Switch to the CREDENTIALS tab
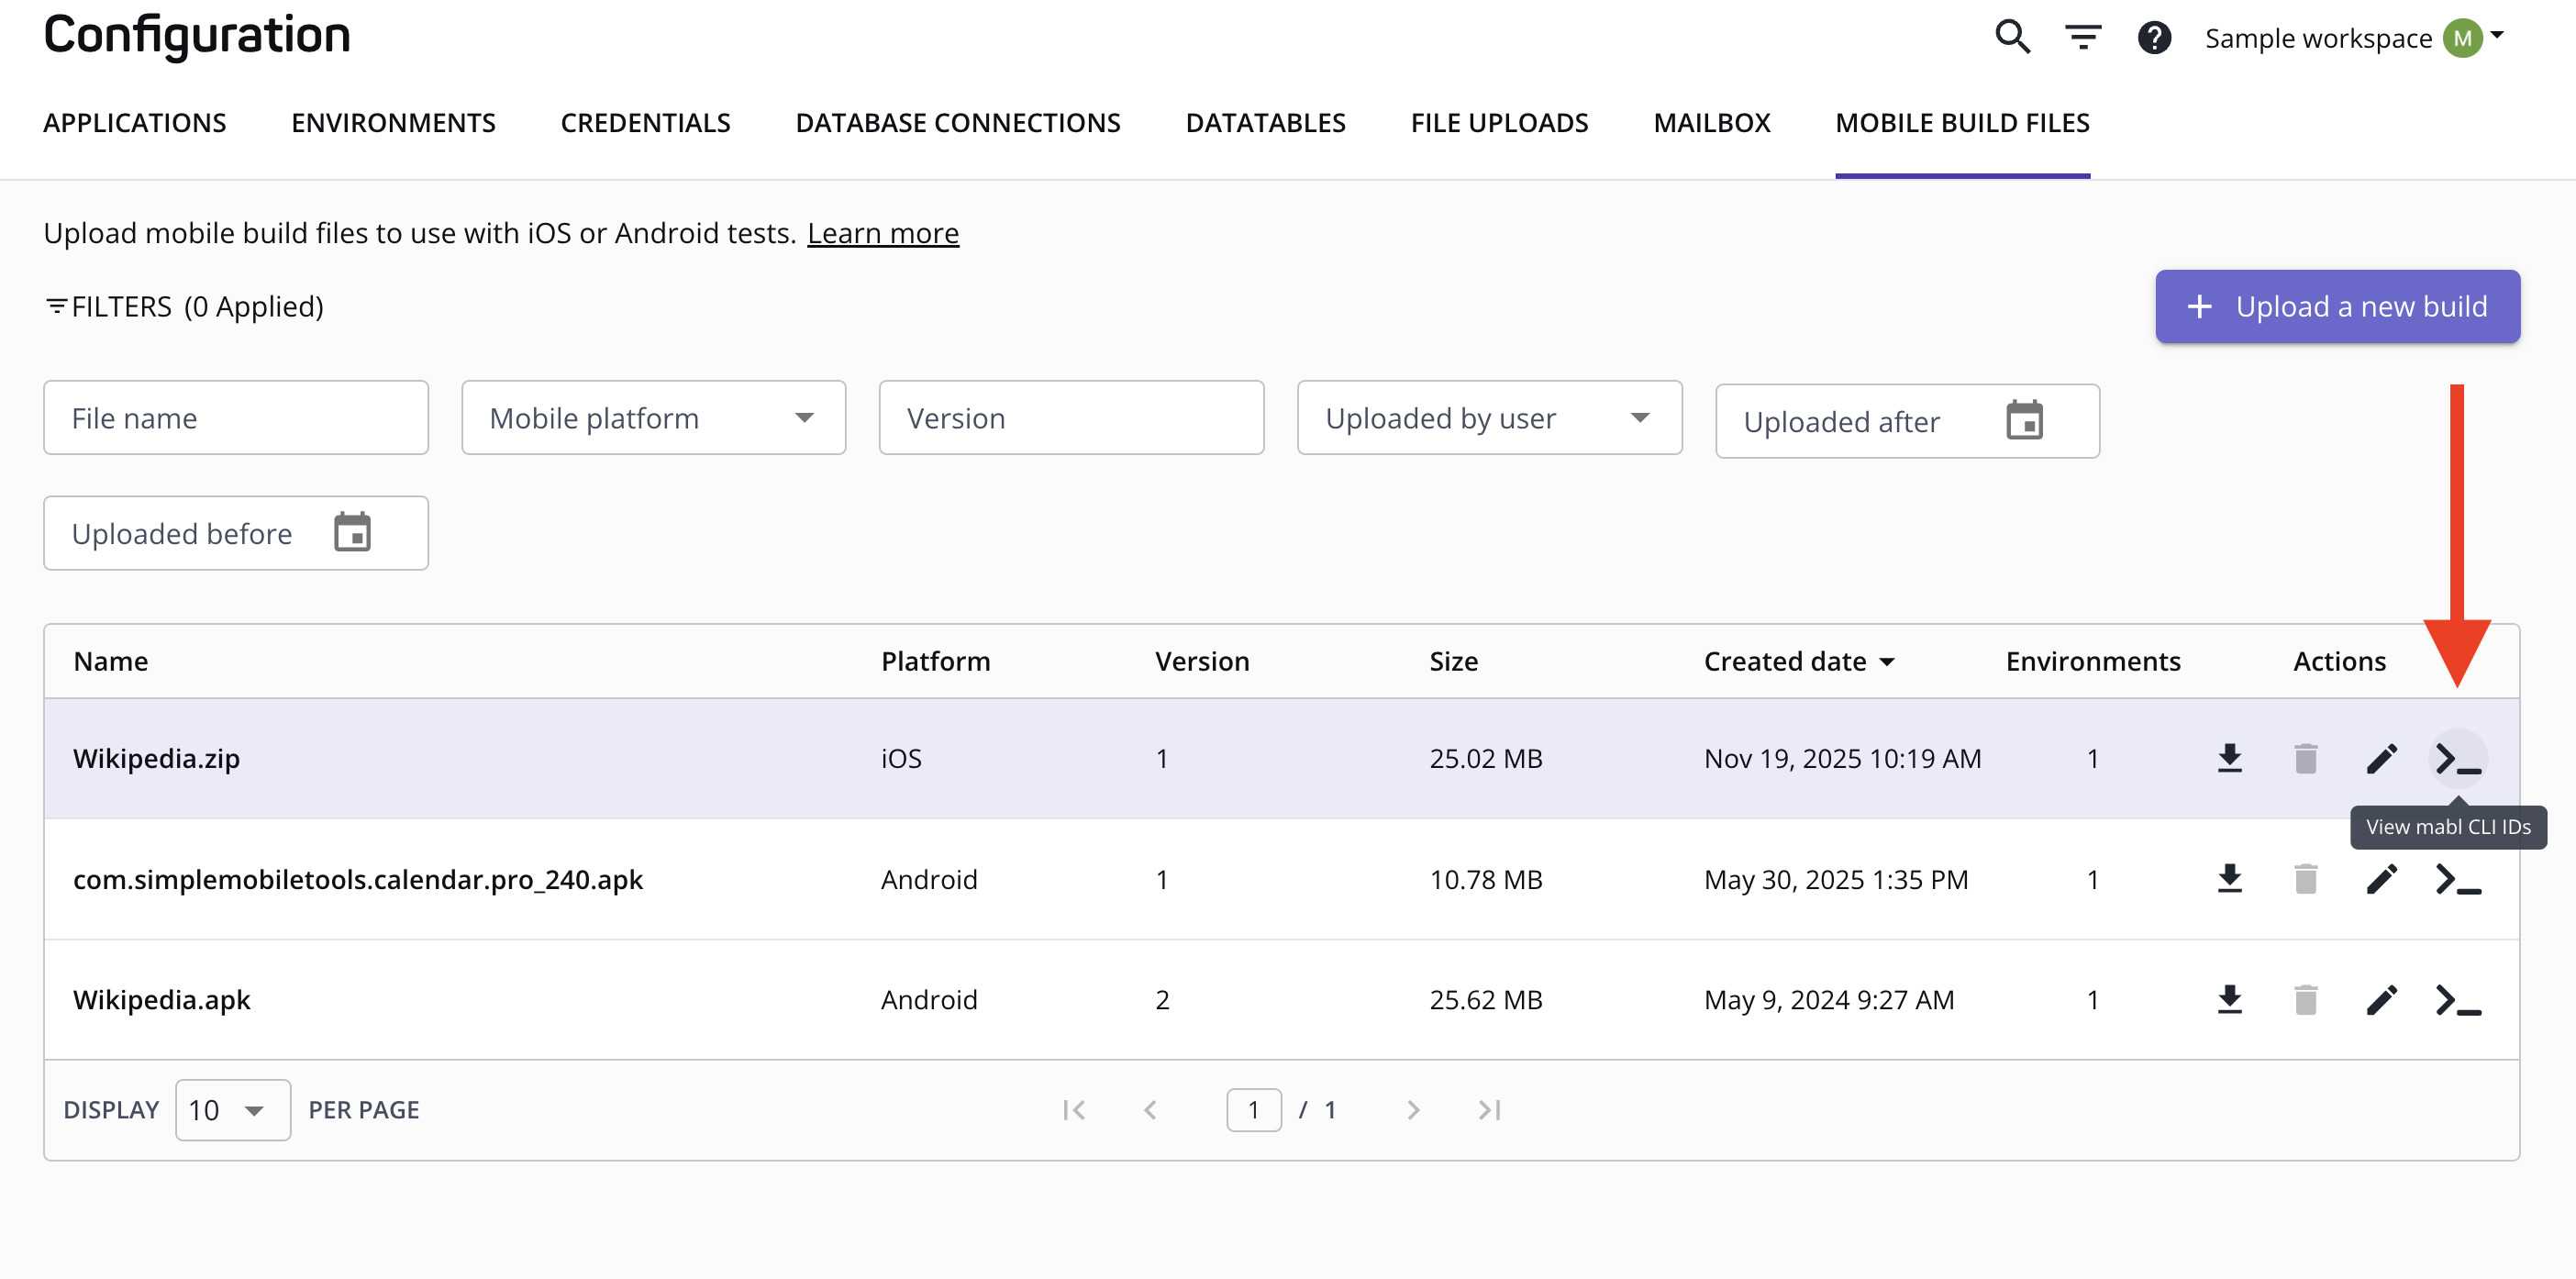Screen dimensions: 2576x1279 coord(645,122)
